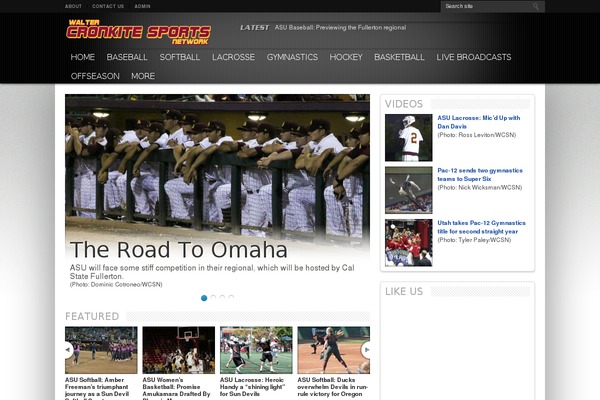Open LIVE BROADCASTS page
This screenshot has width=600, height=400.
[x=474, y=57]
